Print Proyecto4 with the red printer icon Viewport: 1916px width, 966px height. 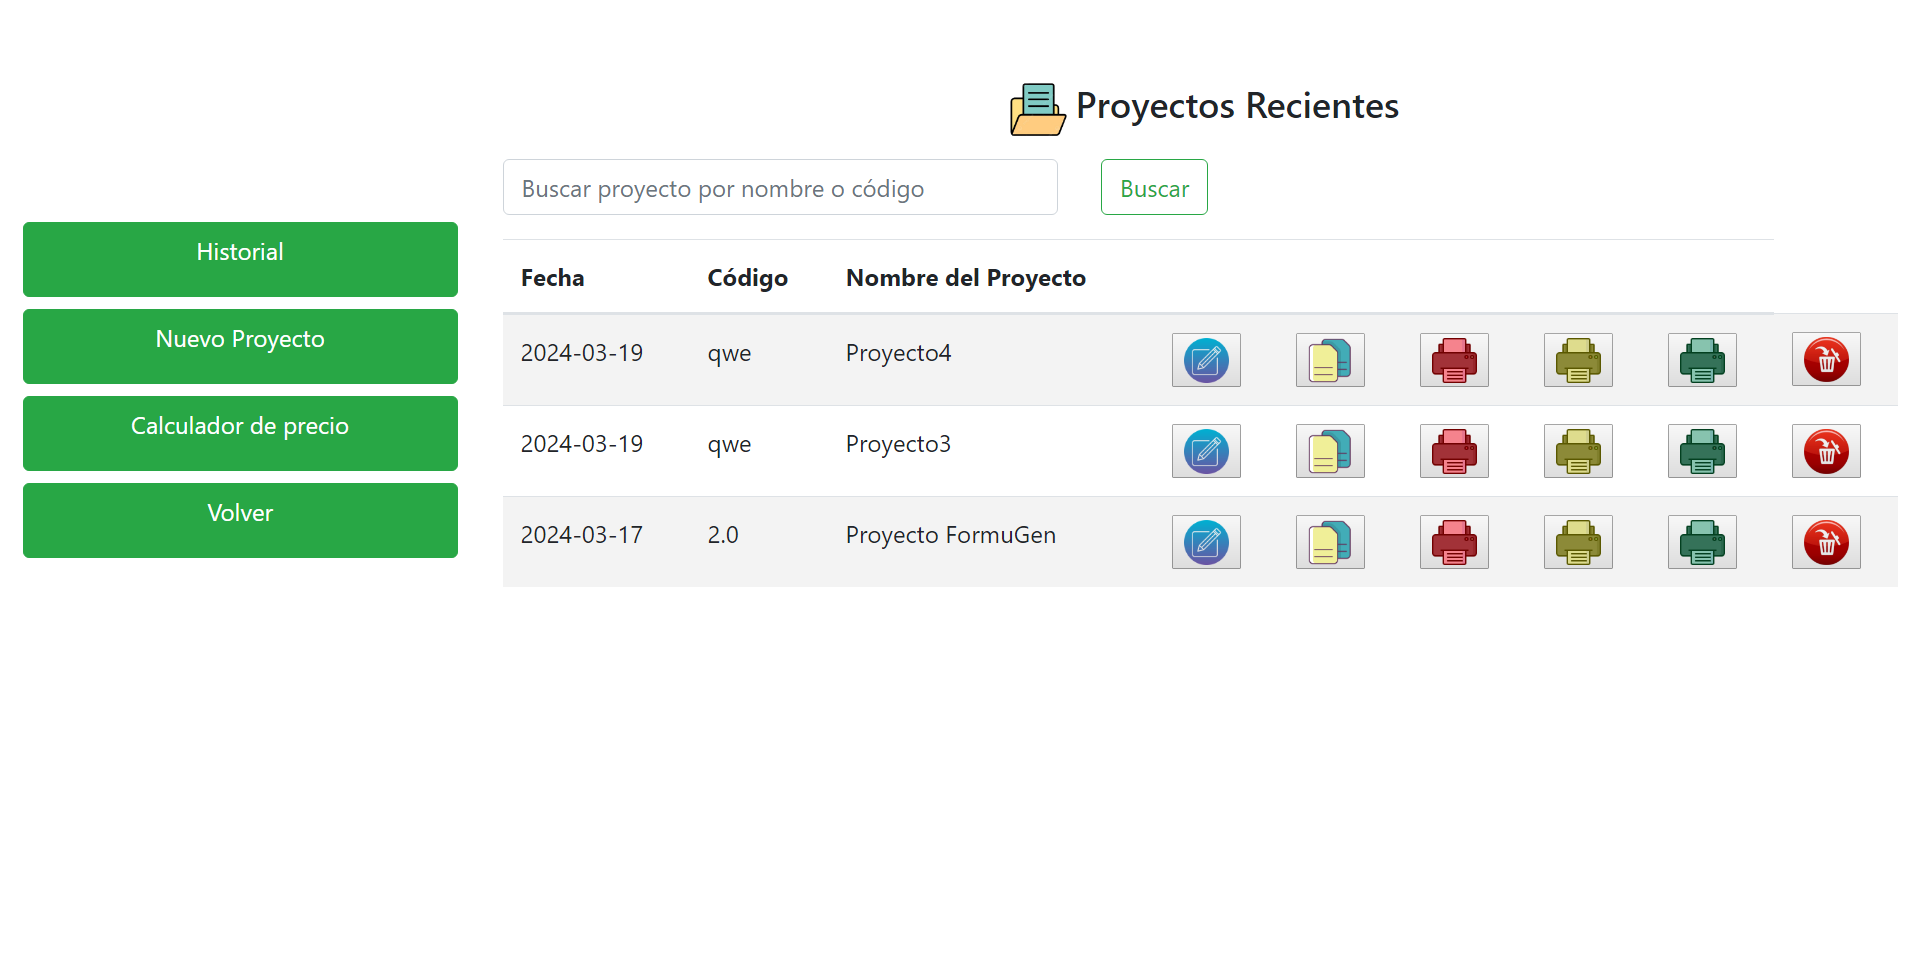pos(1454,360)
